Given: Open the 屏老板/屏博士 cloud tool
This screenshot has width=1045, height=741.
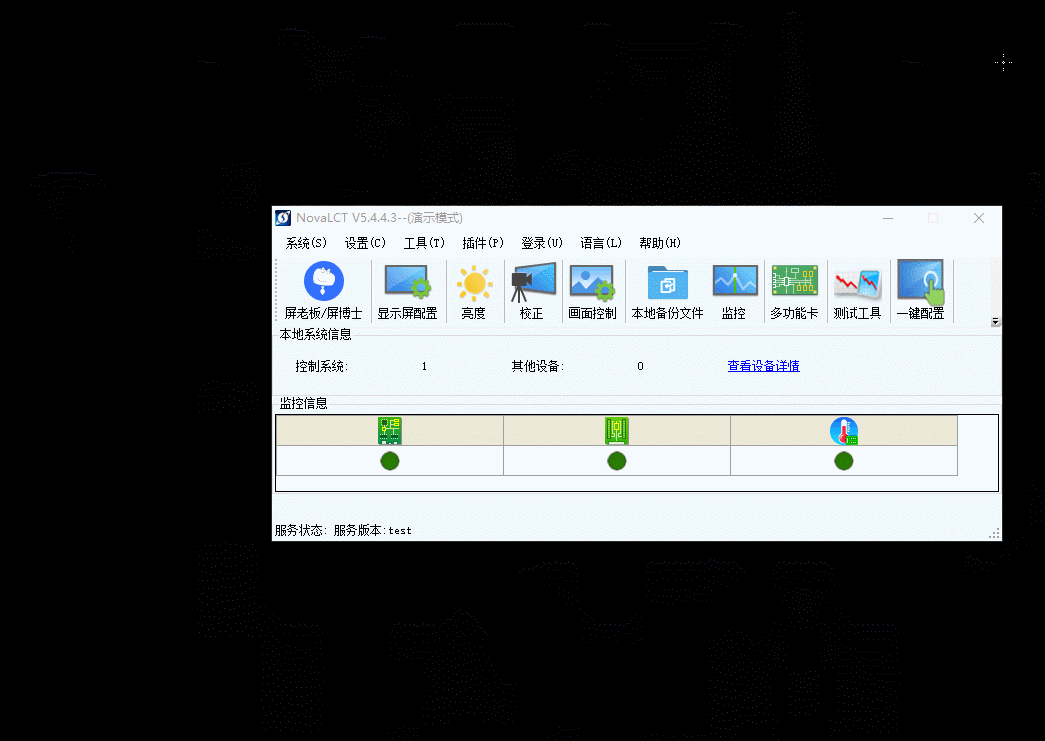Looking at the screenshot, I should [323, 291].
